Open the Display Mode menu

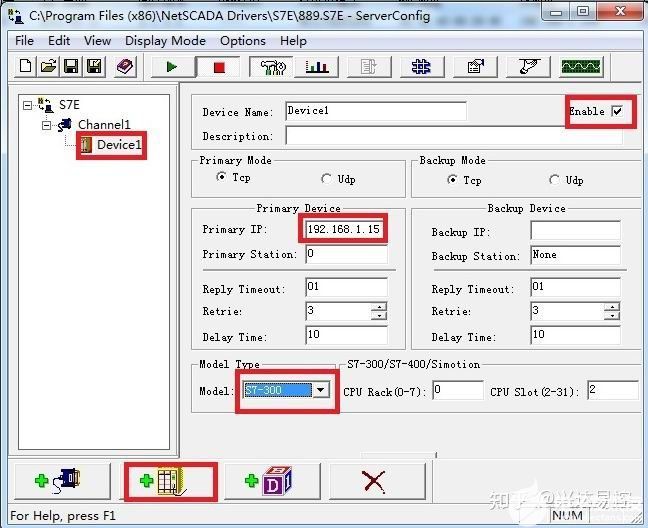[x=165, y=40]
